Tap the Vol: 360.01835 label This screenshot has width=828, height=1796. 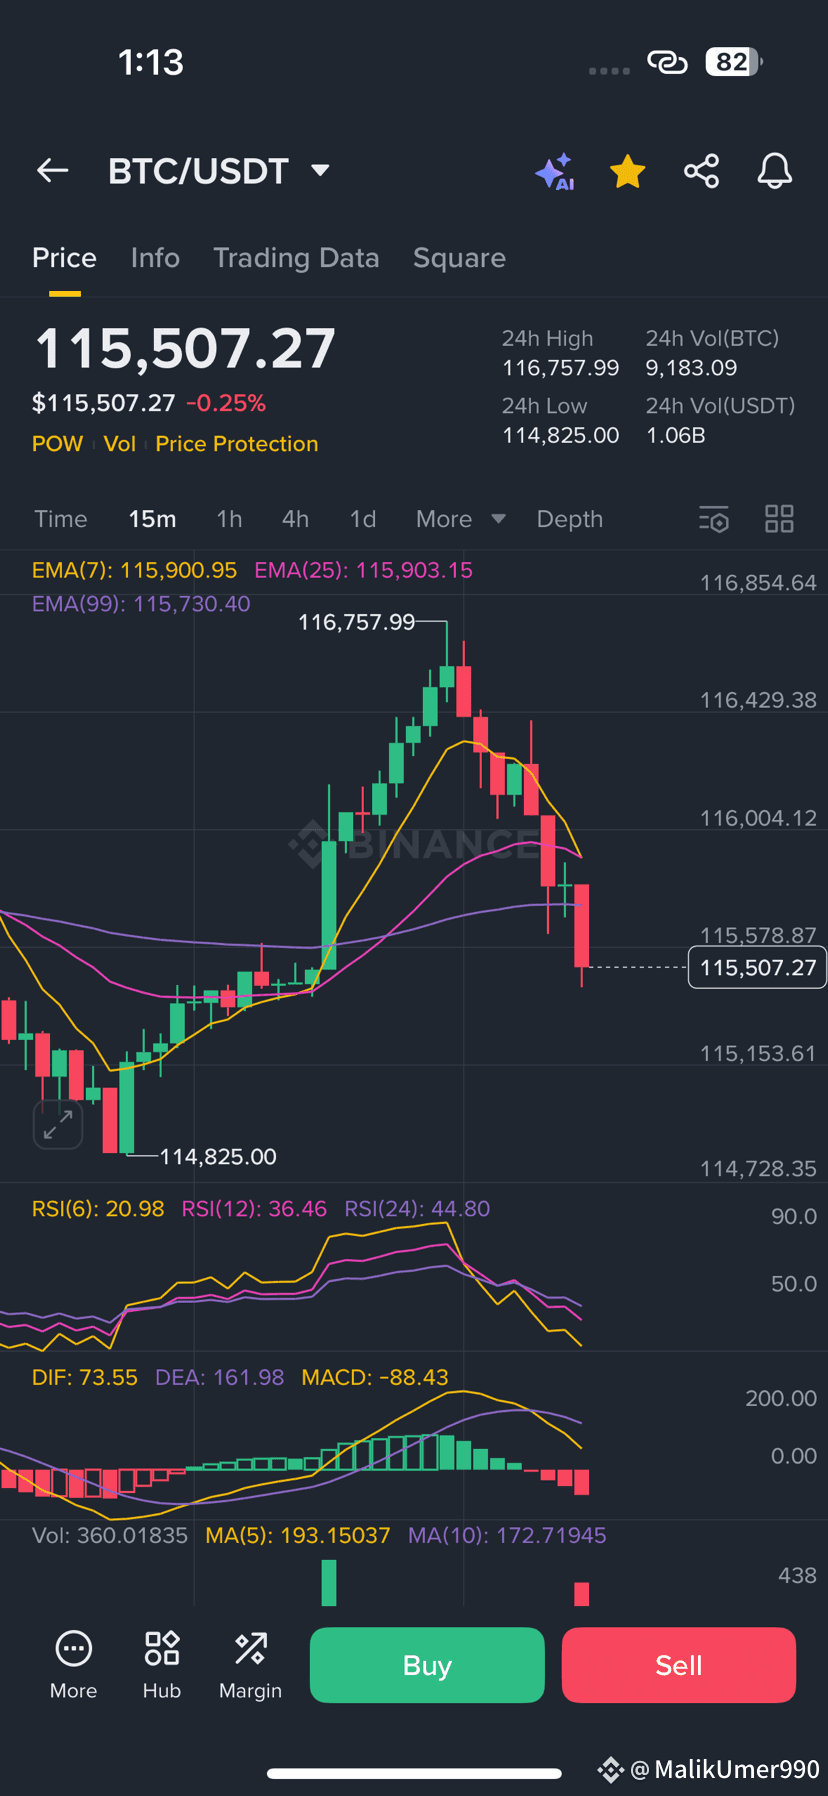[110, 1535]
